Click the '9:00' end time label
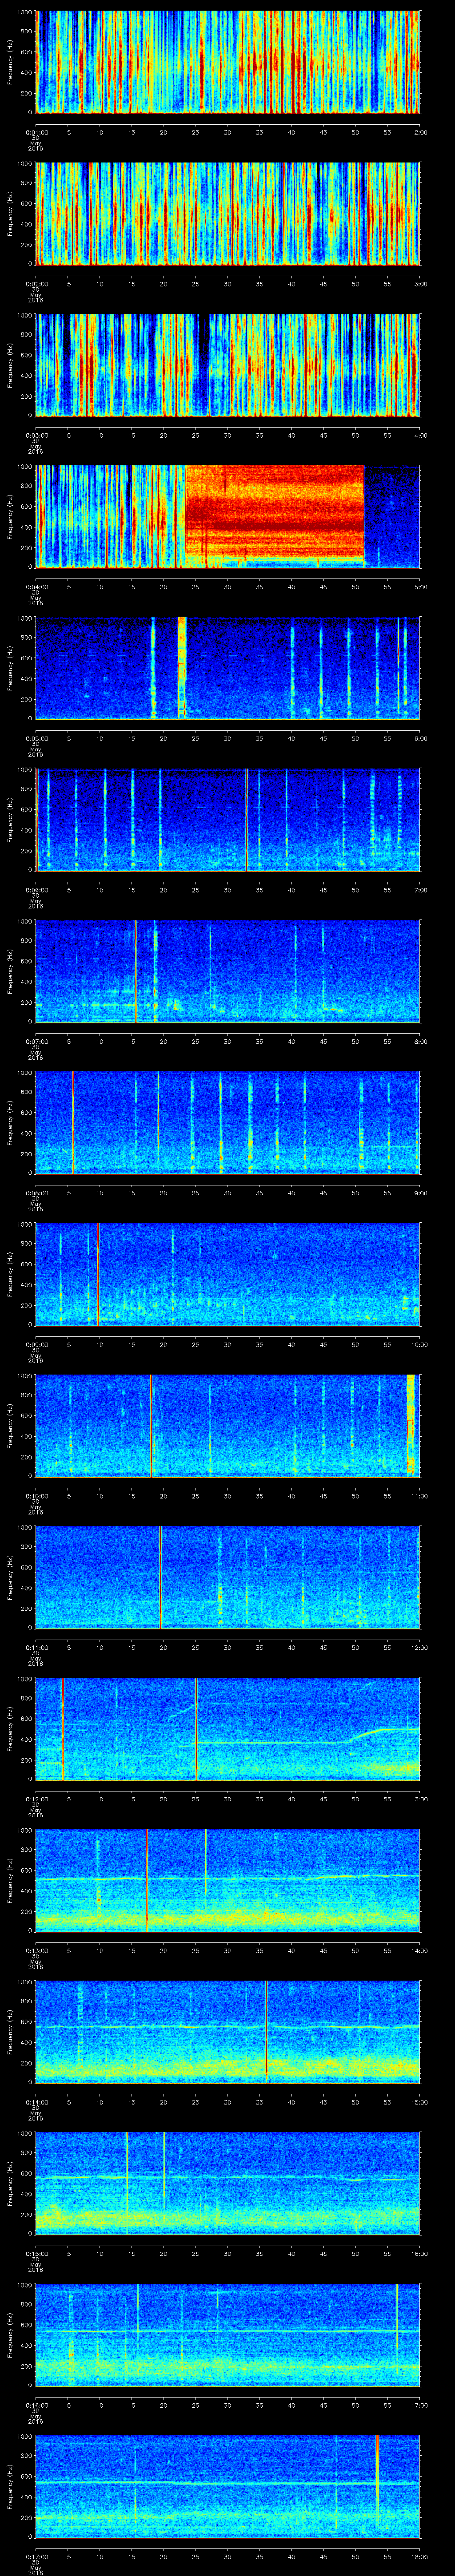Screen dimensions: 455x2576 [420, 1193]
